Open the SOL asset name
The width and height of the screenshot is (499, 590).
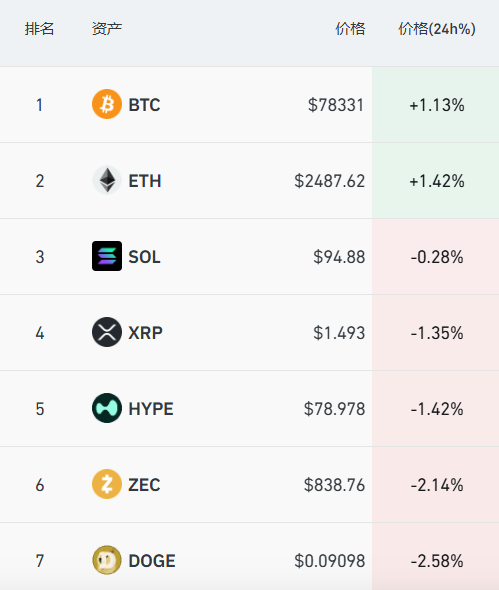click(145, 257)
